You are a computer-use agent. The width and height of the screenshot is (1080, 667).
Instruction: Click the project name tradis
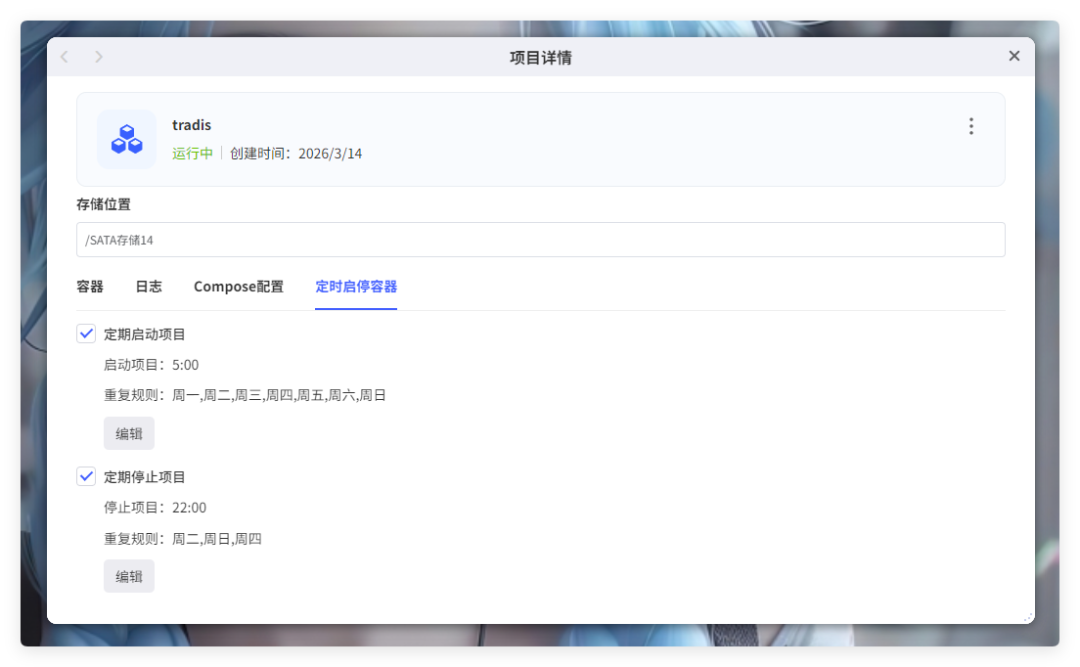click(191, 125)
